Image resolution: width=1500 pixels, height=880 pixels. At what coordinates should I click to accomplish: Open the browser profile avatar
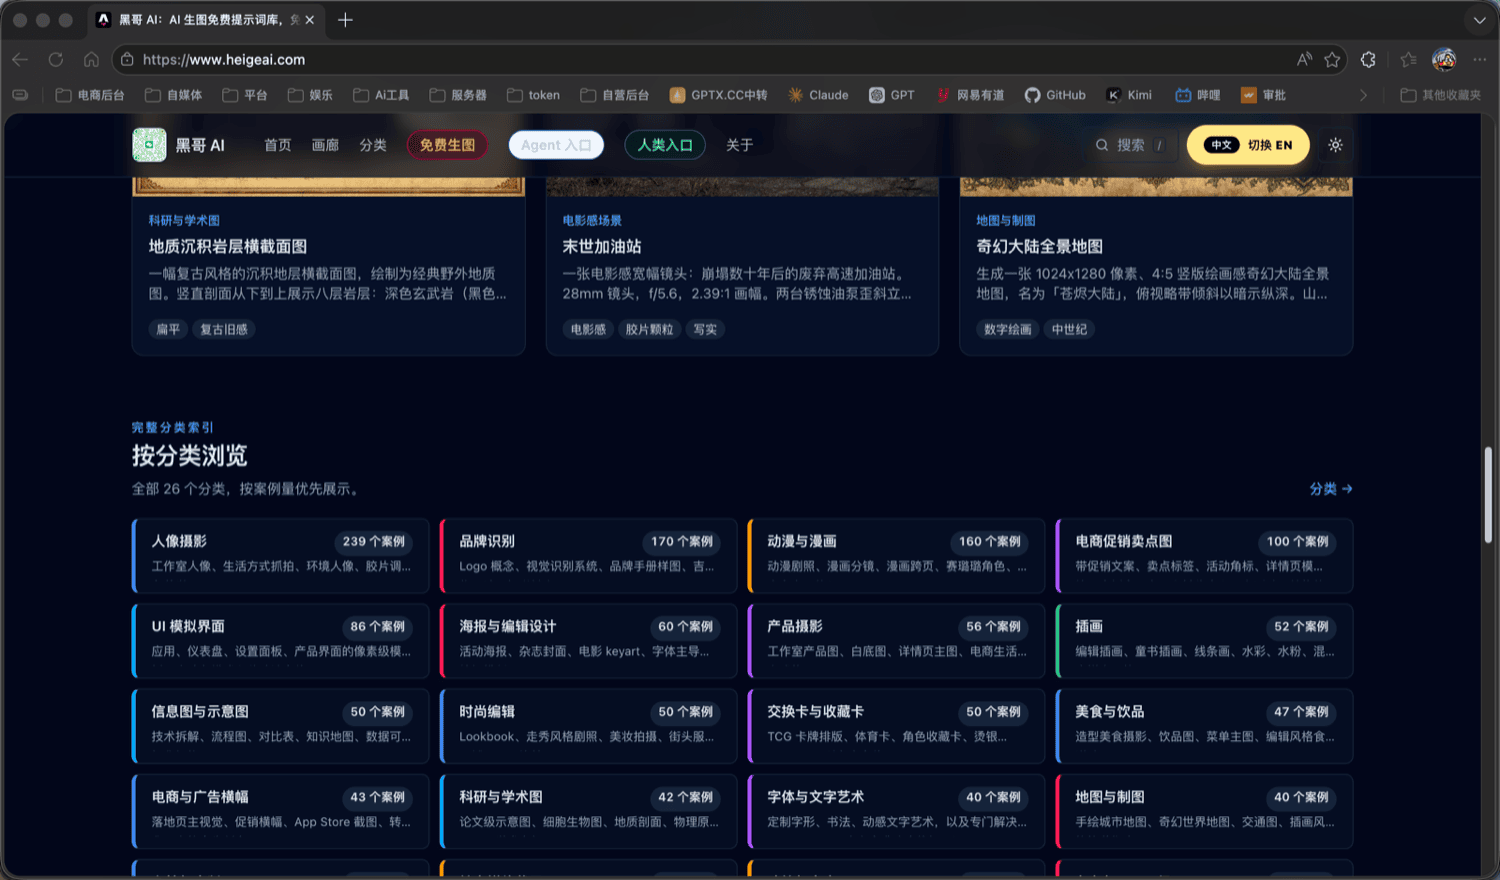click(x=1444, y=60)
